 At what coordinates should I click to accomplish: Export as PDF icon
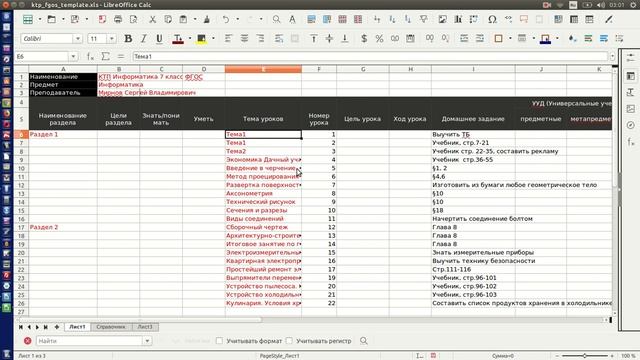point(102,19)
